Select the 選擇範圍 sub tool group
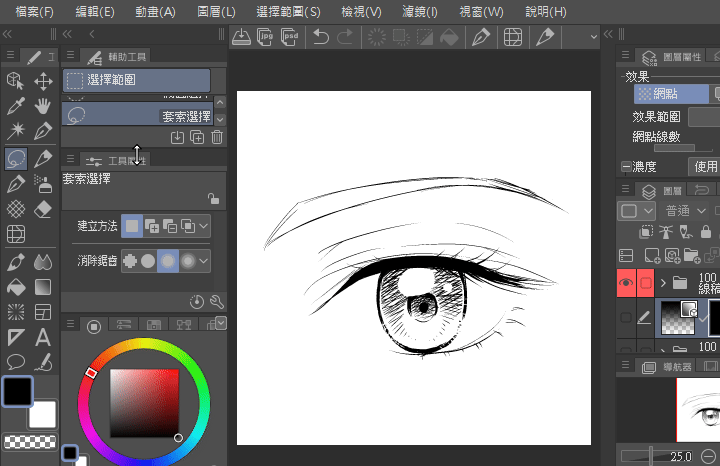Image resolution: width=720 pixels, height=466 pixels. 136,80
